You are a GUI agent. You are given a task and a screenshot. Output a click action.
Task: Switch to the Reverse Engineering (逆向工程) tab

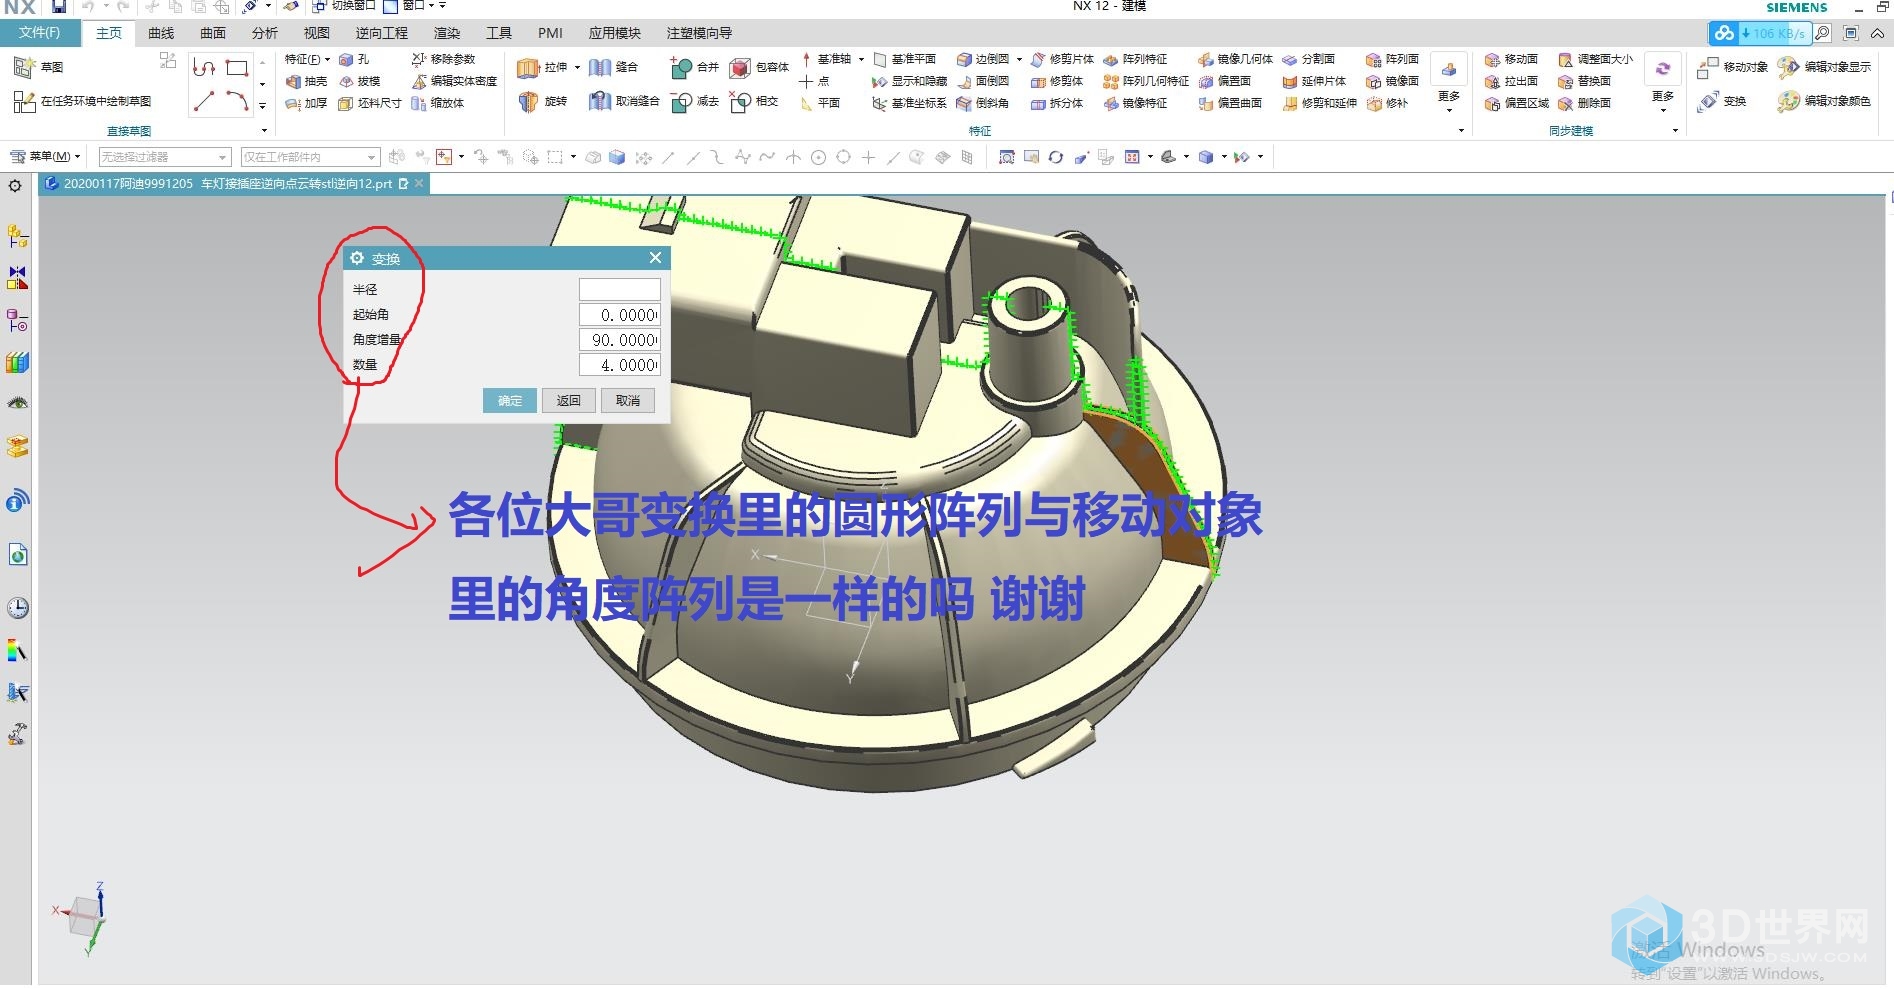(x=382, y=33)
